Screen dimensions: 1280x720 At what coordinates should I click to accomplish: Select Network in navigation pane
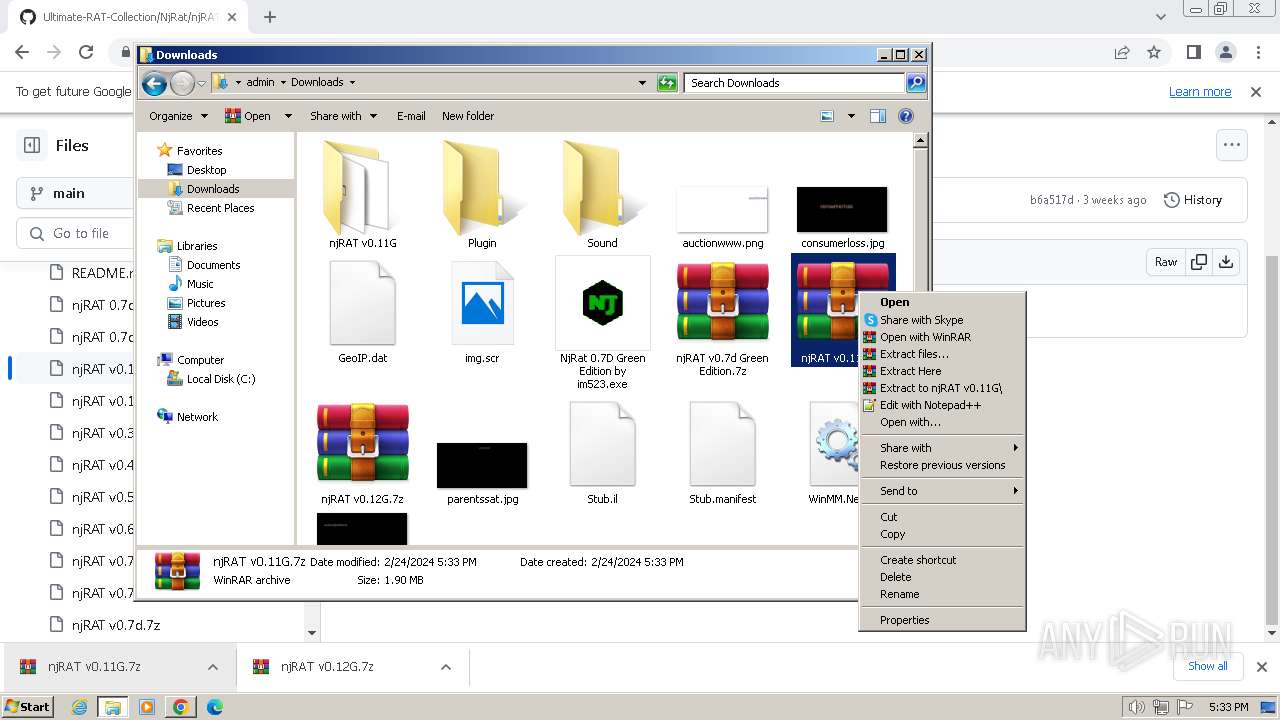197,417
